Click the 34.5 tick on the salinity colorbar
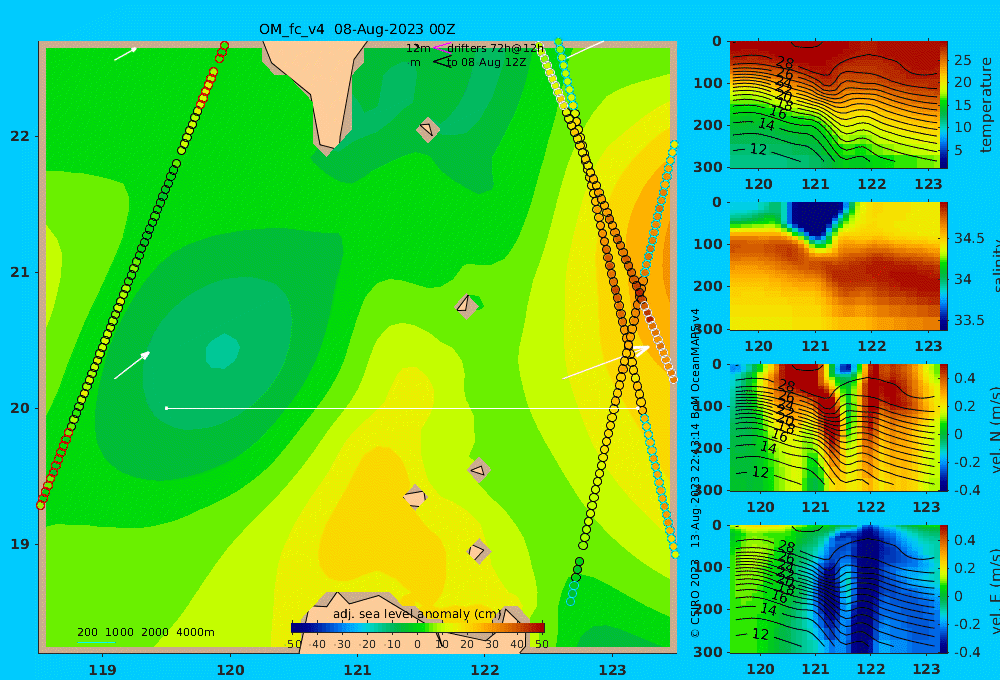 pos(969,239)
